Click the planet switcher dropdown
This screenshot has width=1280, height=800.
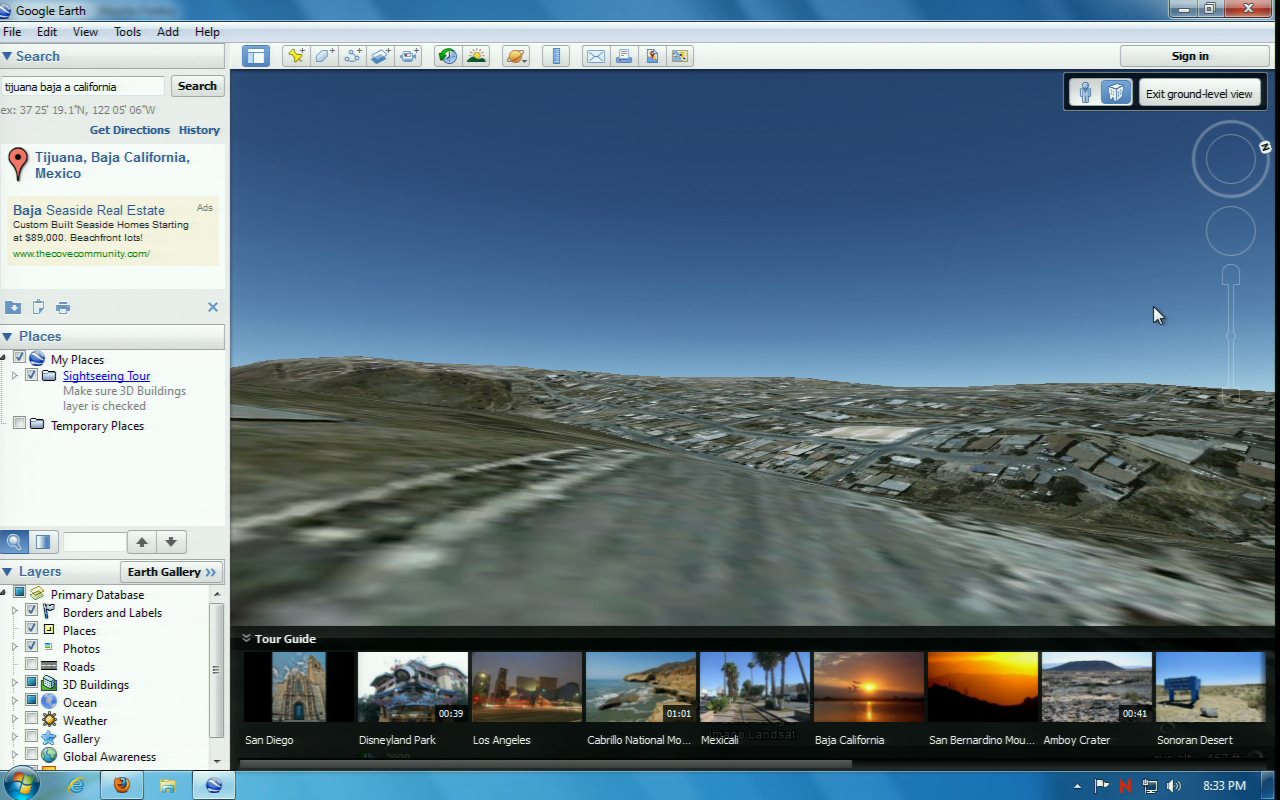coord(516,56)
